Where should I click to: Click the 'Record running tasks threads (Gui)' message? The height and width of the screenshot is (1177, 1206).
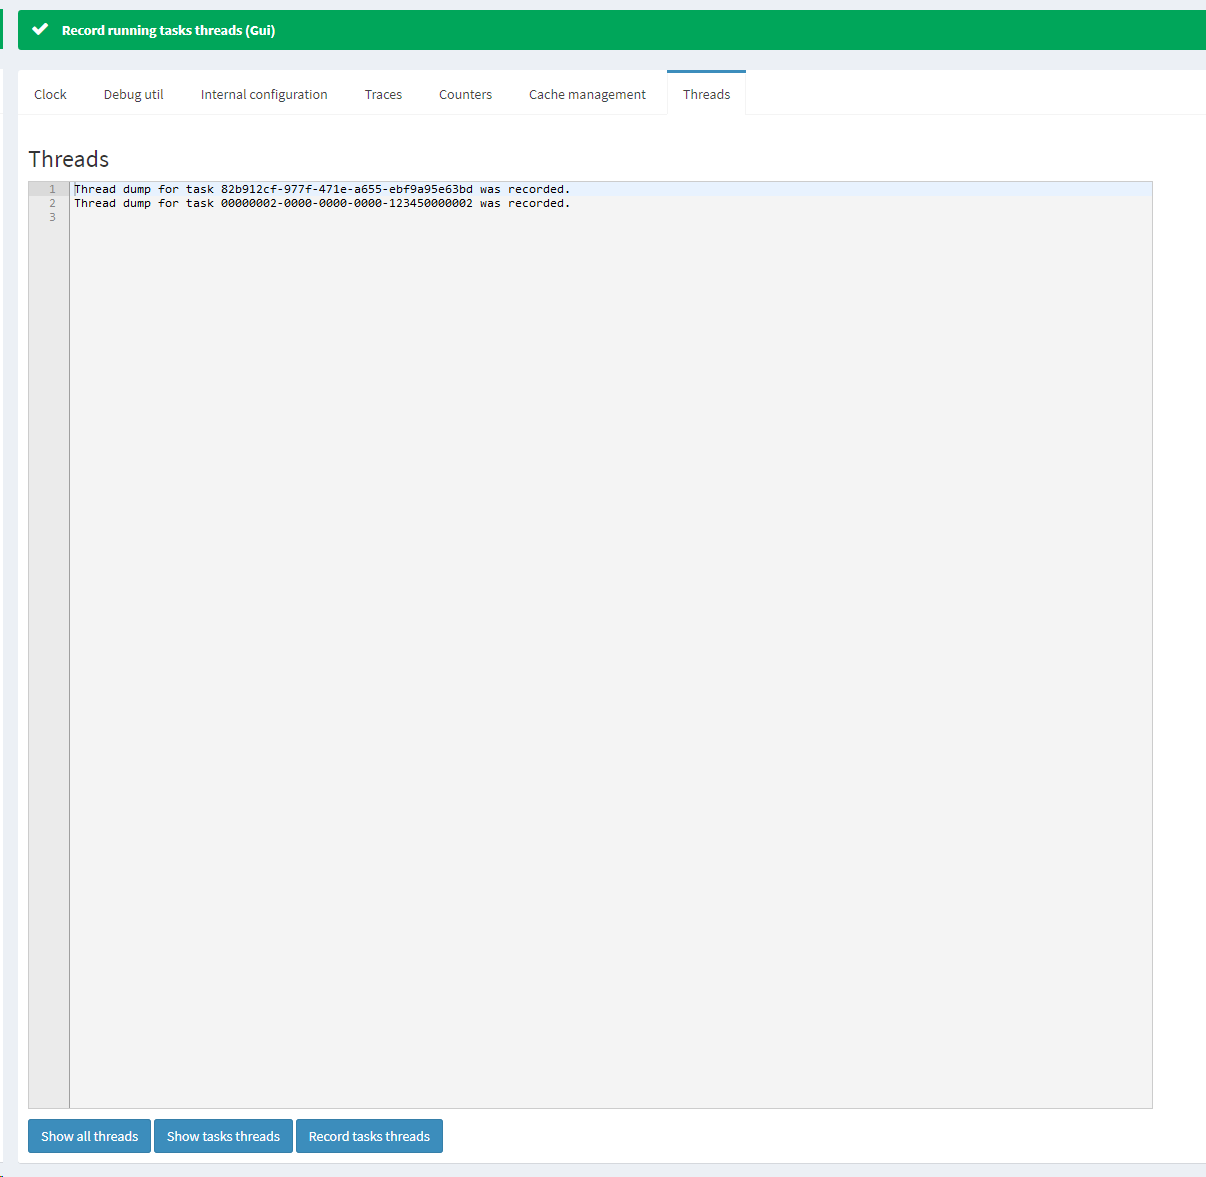click(168, 30)
